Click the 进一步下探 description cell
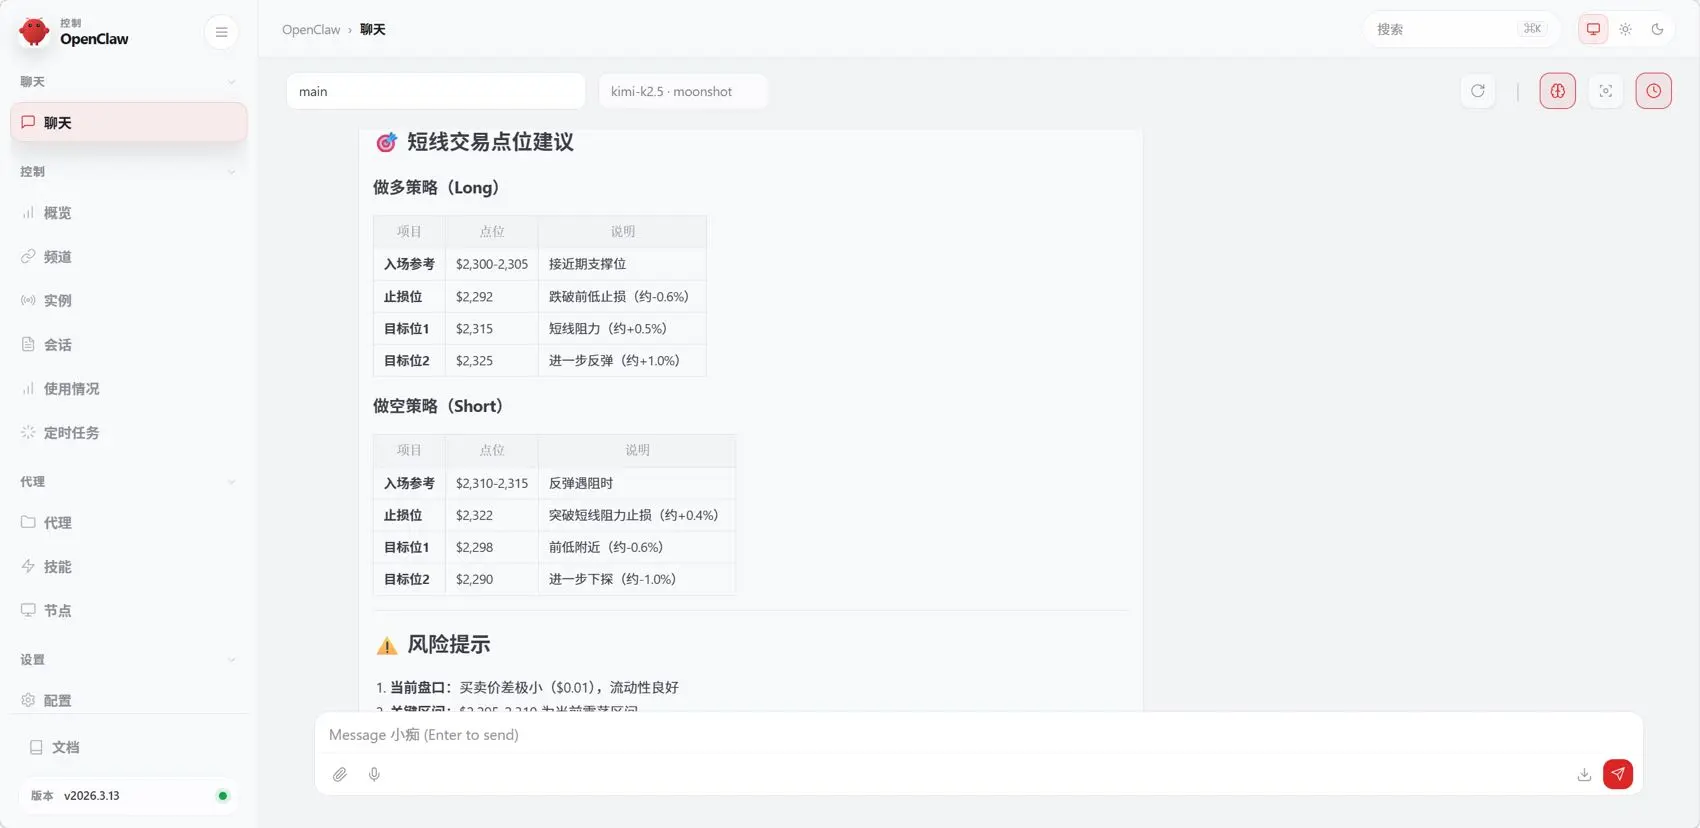Viewport: 1700px width, 828px height. [x=637, y=579]
